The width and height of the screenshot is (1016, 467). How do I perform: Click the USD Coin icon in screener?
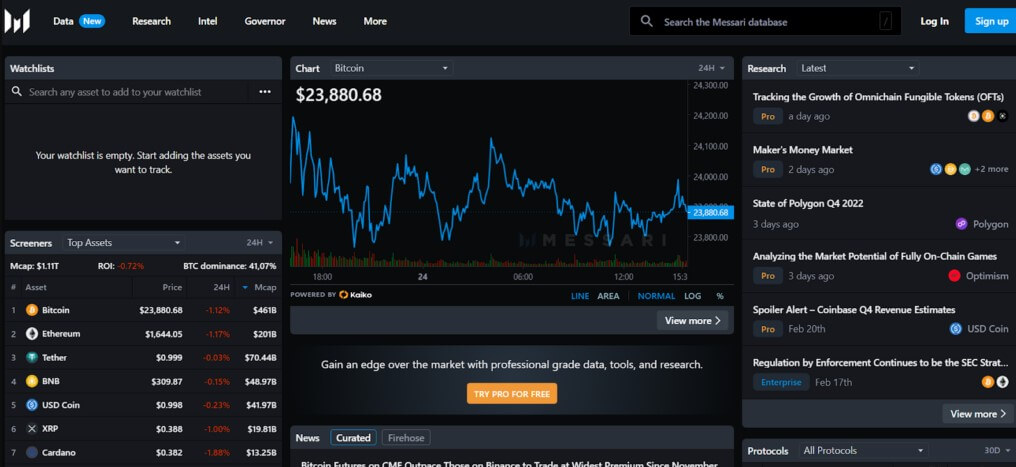(x=32, y=405)
